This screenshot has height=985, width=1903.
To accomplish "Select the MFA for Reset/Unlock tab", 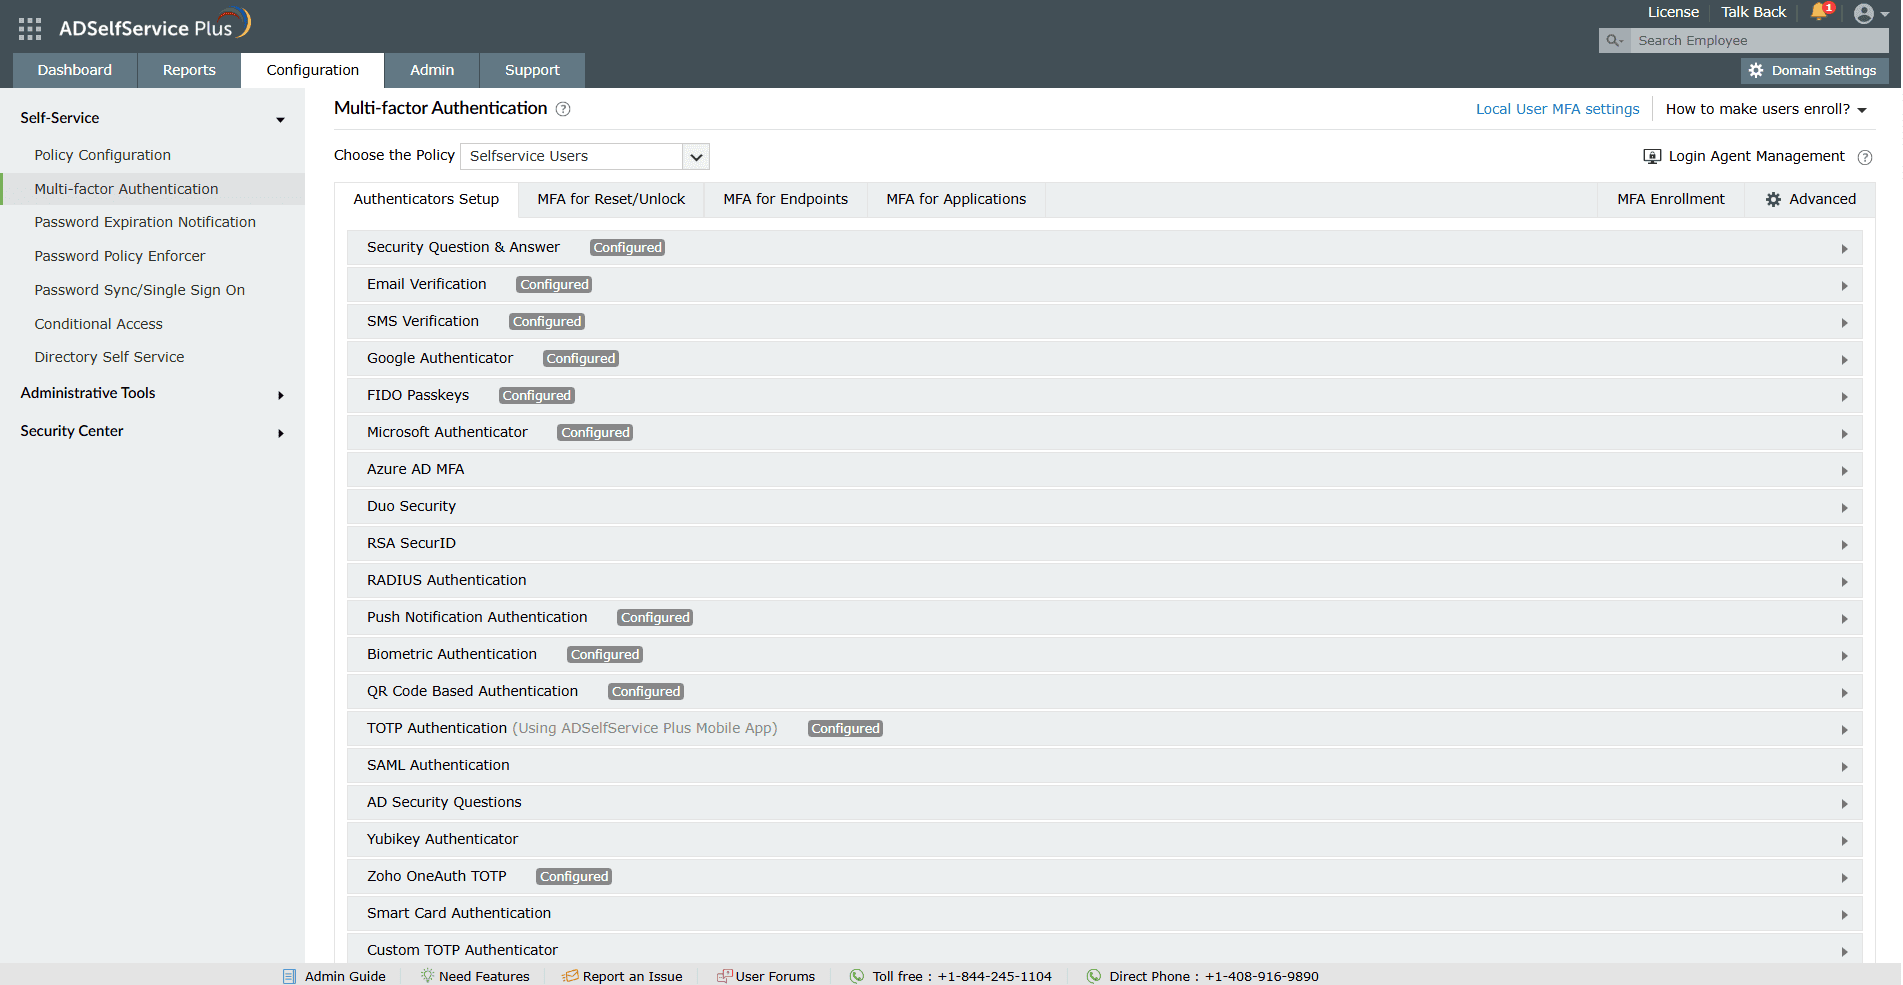I will [x=611, y=199].
